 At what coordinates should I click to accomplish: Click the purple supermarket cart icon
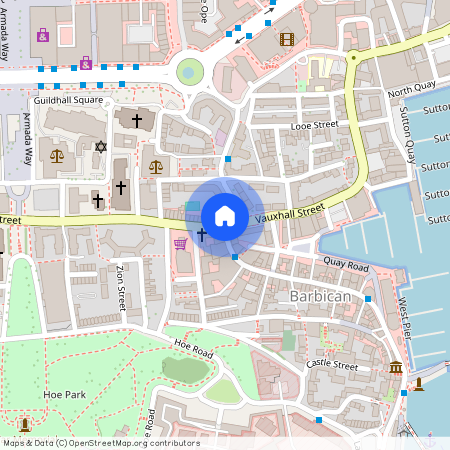[x=181, y=244]
